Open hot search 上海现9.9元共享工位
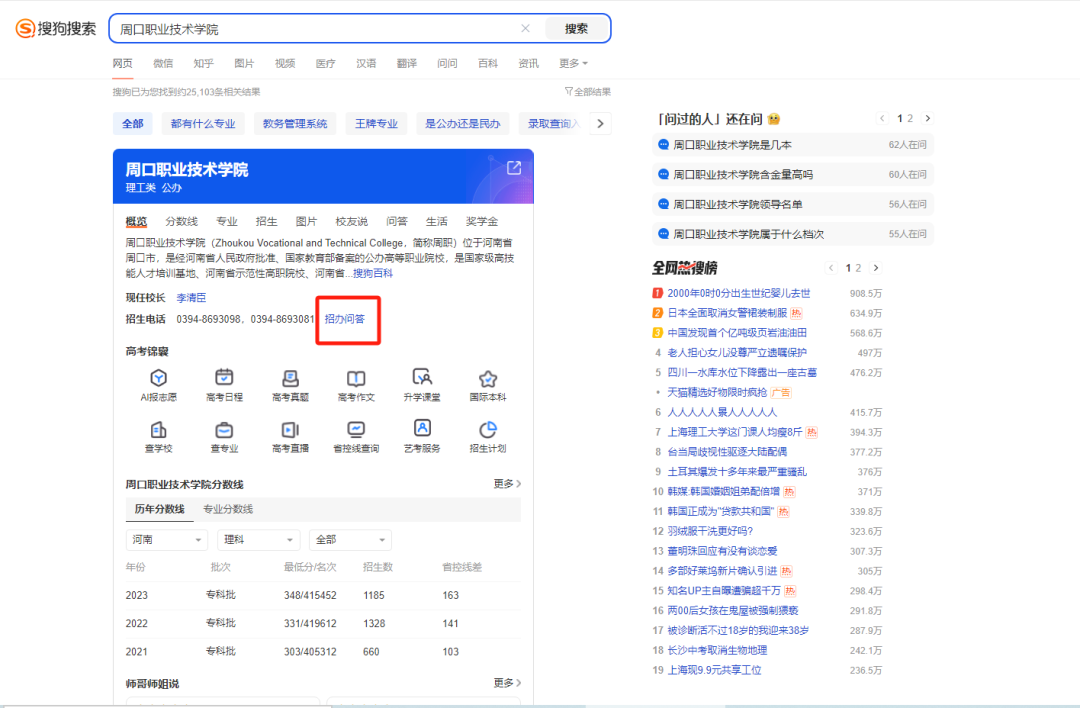 [x=714, y=670]
